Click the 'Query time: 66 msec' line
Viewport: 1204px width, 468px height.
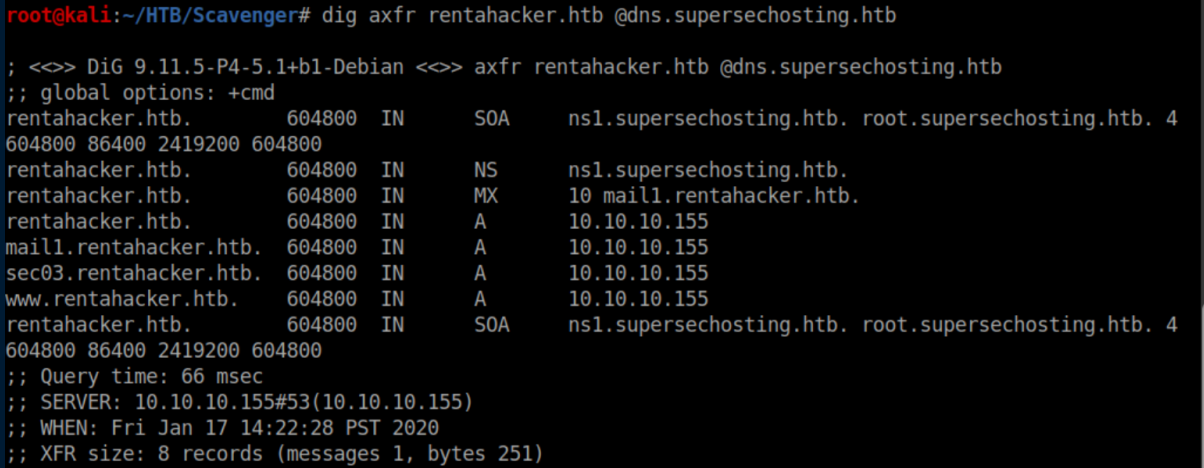coord(134,377)
